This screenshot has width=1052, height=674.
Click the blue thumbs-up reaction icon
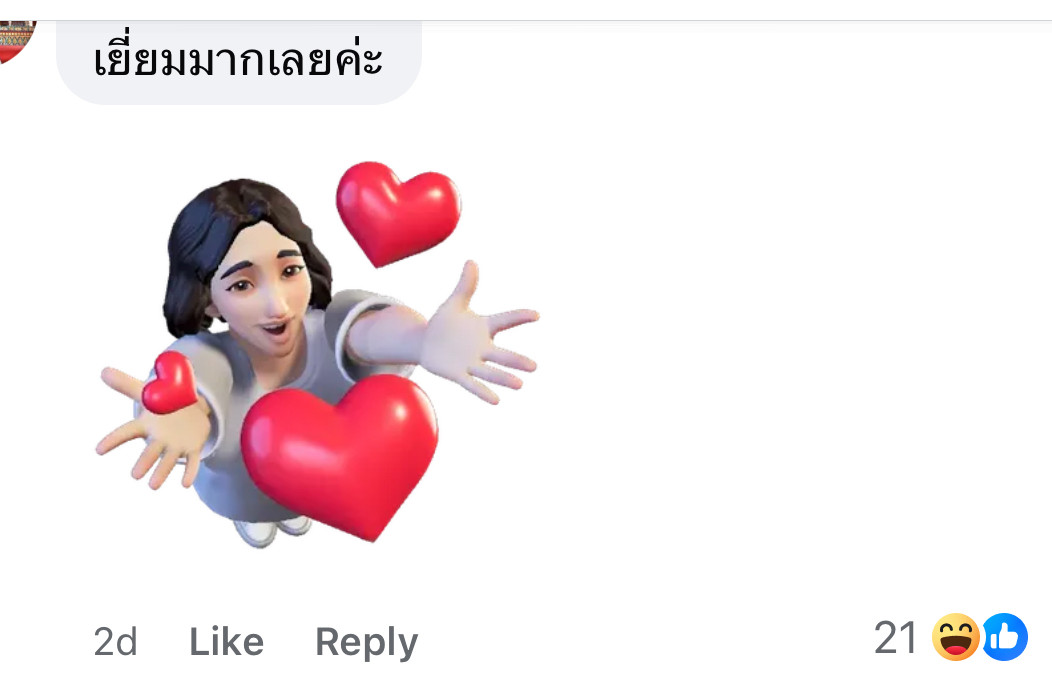coord(1005,637)
